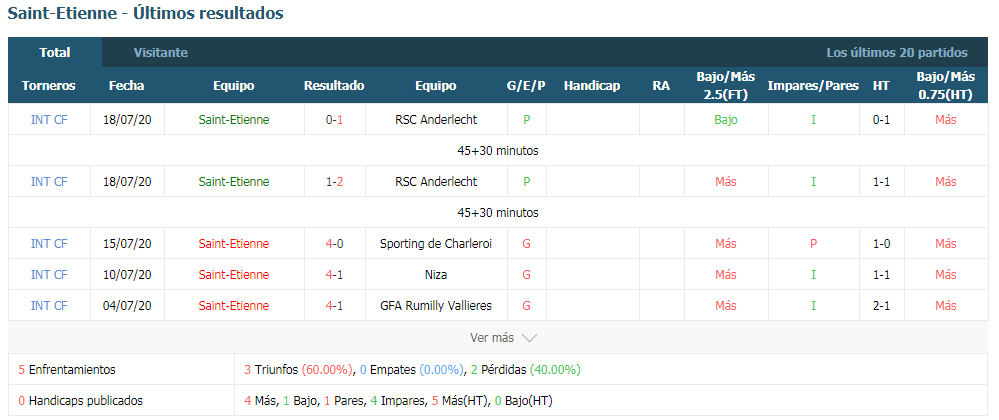Image resolution: width=999 pixels, height=420 pixels.
Task: Click the Fecha column header
Action: pyautogui.click(x=127, y=85)
